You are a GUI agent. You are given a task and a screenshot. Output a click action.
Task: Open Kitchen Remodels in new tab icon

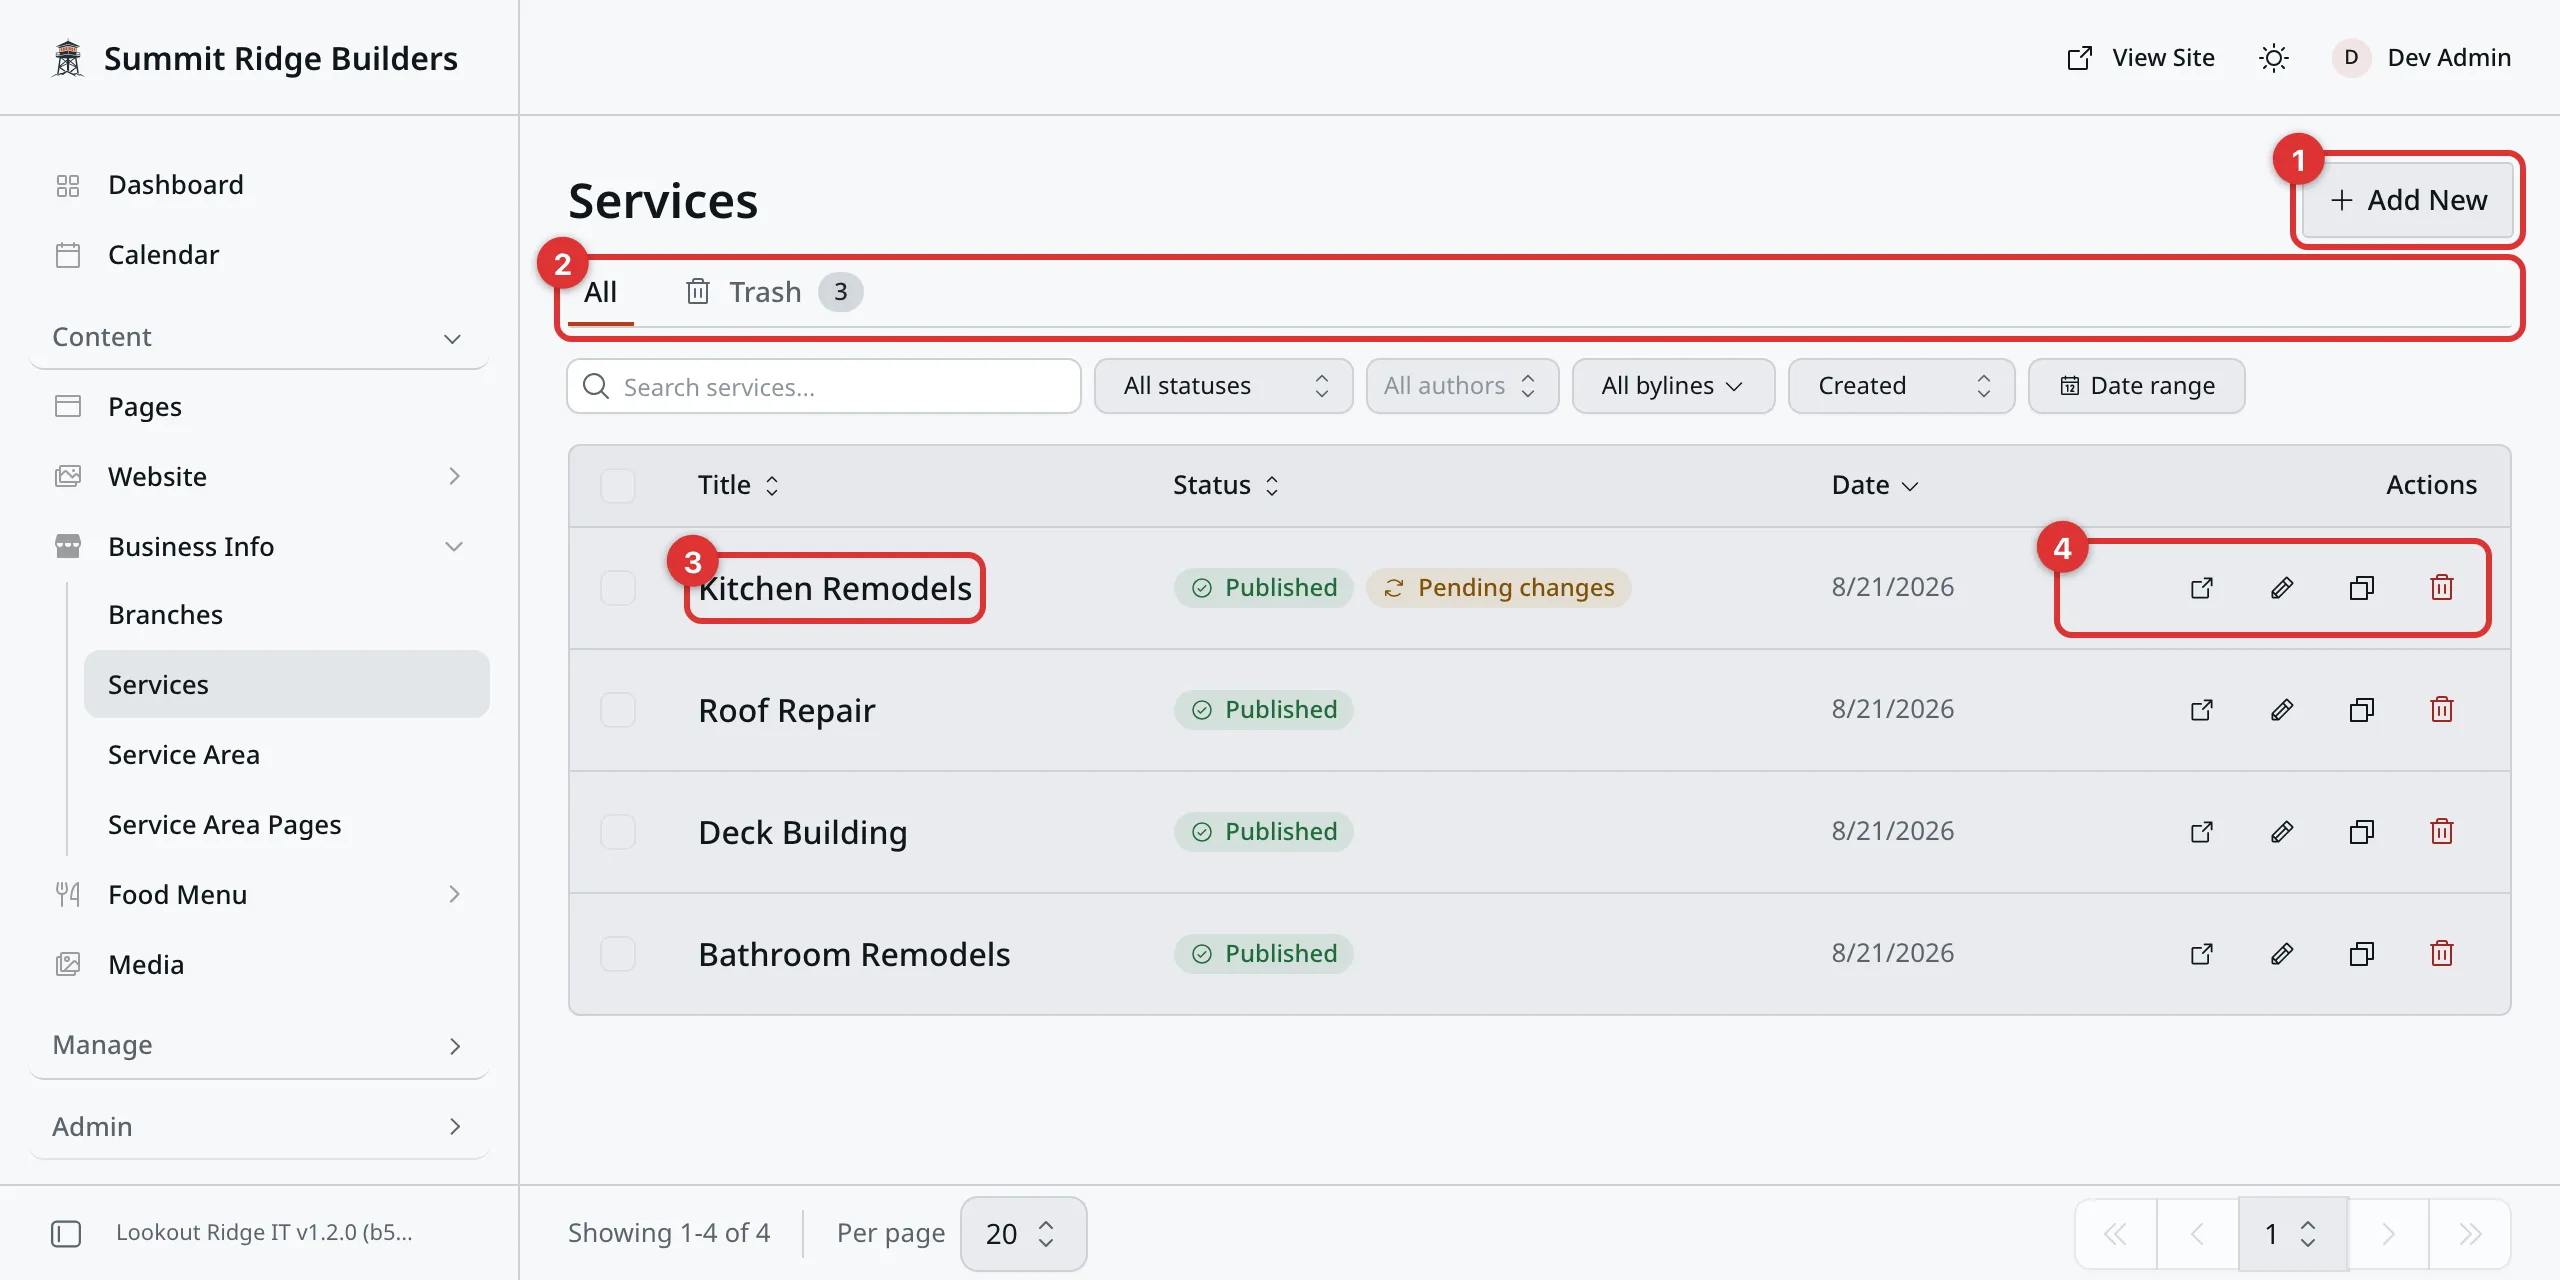tap(2202, 588)
